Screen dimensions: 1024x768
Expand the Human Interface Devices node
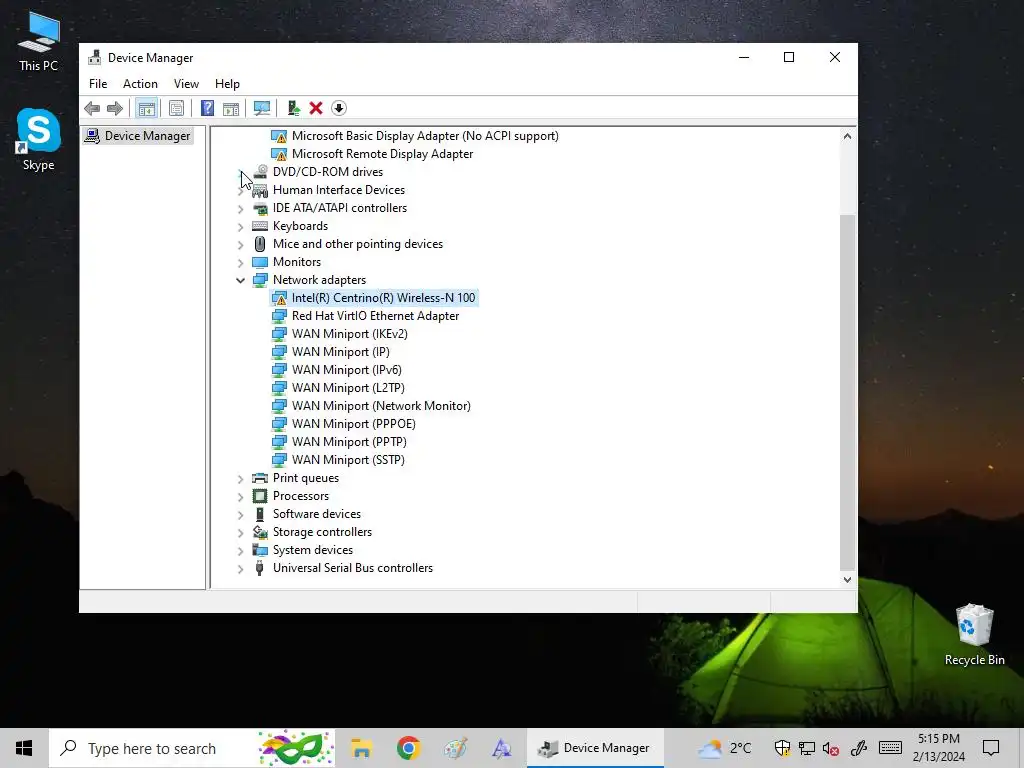tap(240, 191)
